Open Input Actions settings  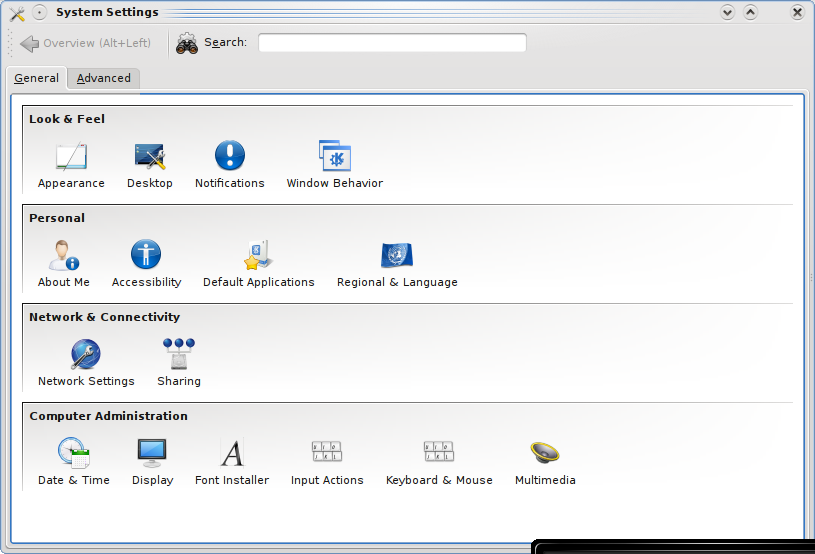[x=327, y=461]
